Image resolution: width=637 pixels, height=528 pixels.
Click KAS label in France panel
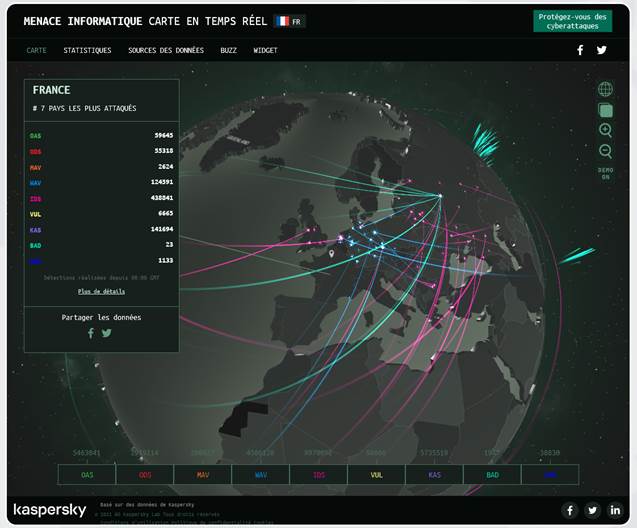[35, 230]
